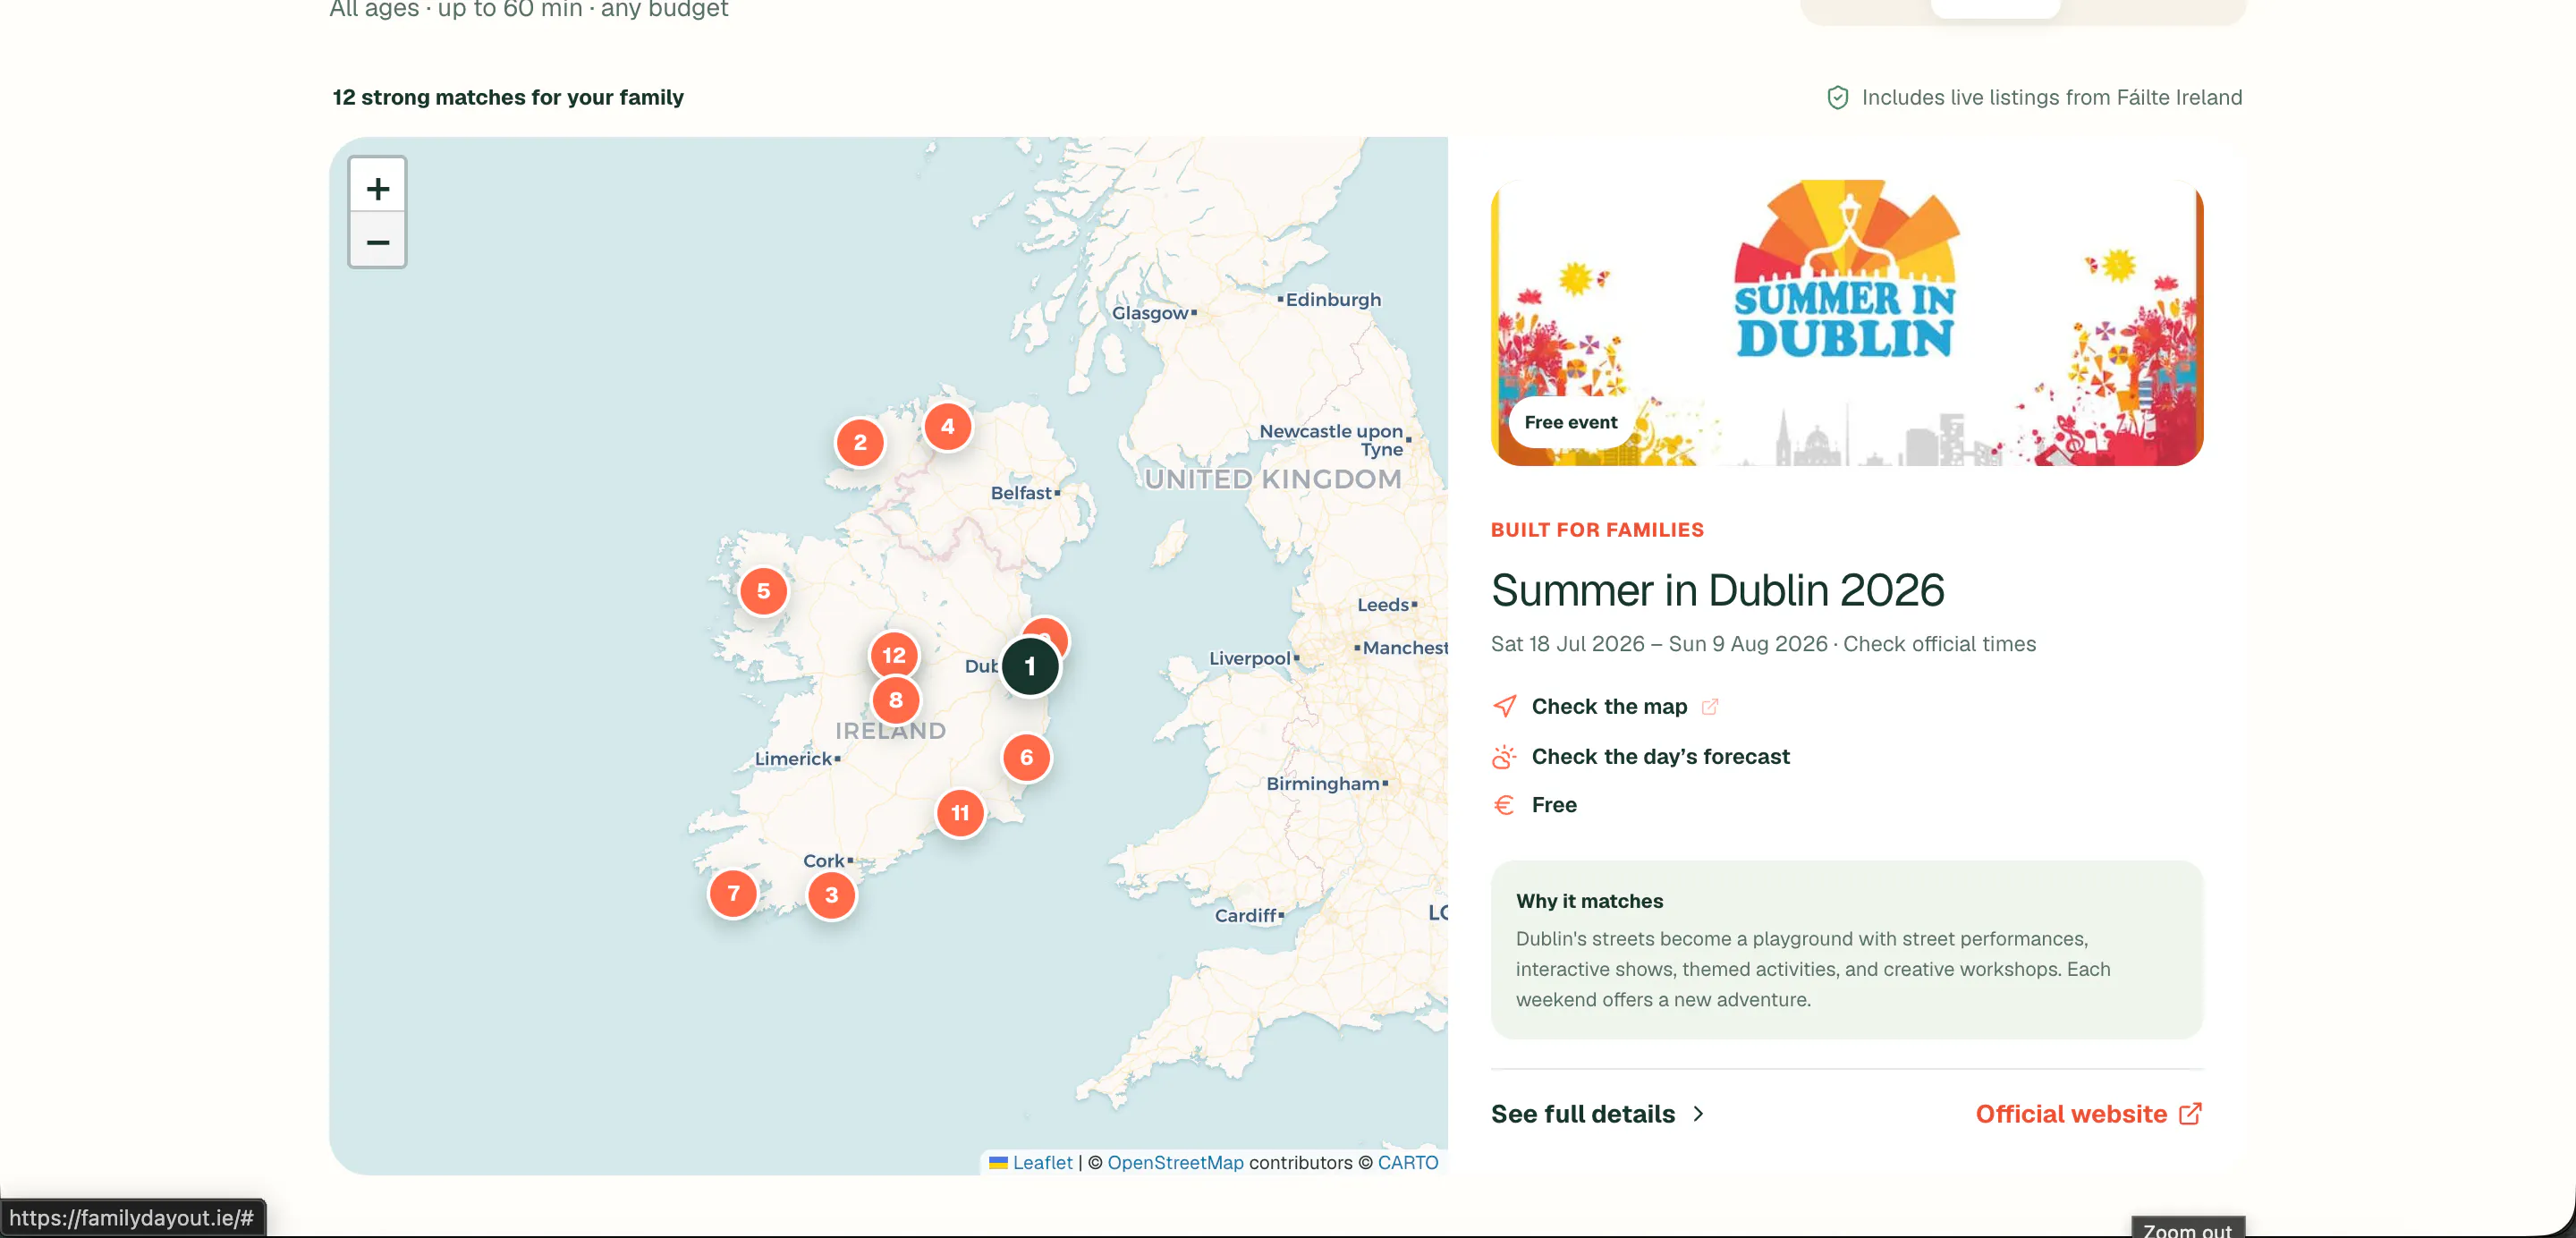Image resolution: width=2576 pixels, height=1238 pixels.
Task: Click the Summer in Dublin banner image
Action: click(x=1846, y=322)
